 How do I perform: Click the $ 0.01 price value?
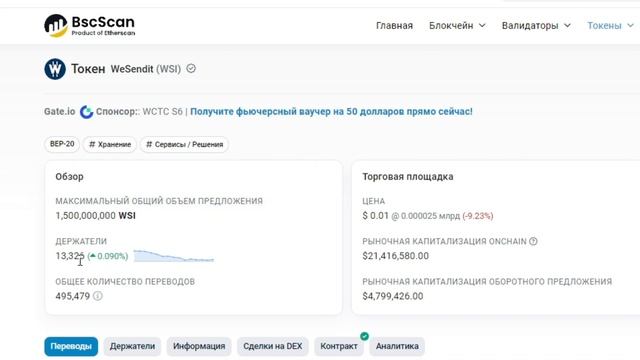point(376,216)
